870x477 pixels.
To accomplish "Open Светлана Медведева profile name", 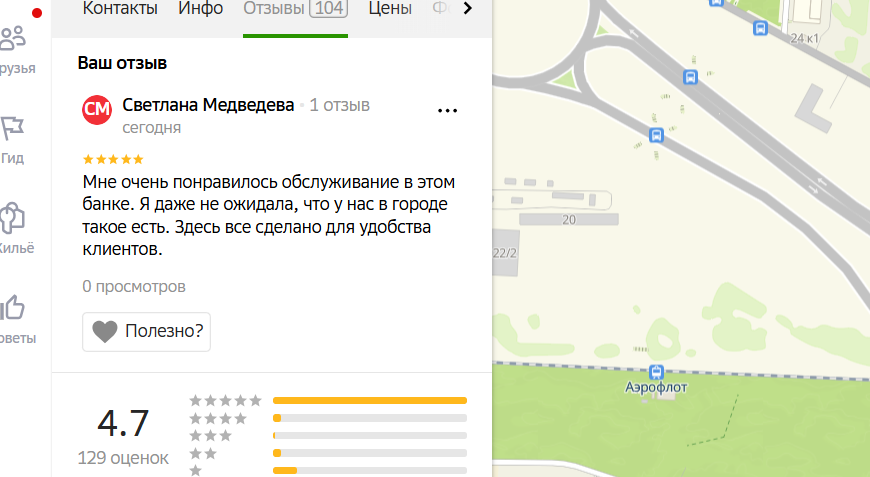I will 208,105.
